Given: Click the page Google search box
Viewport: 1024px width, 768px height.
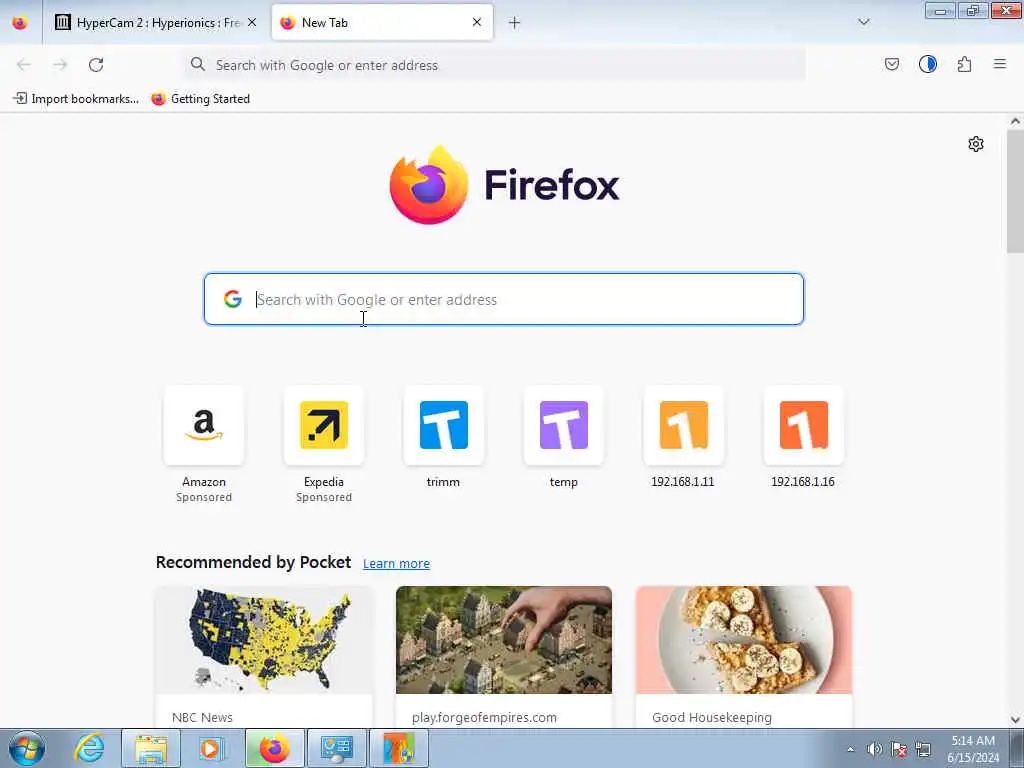Looking at the screenshot, I should click(504, 299).
